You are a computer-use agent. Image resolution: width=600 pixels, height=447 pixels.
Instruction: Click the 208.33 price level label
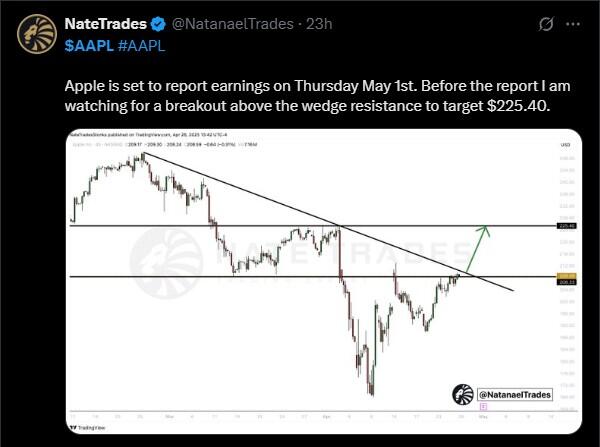pos(567,282)
